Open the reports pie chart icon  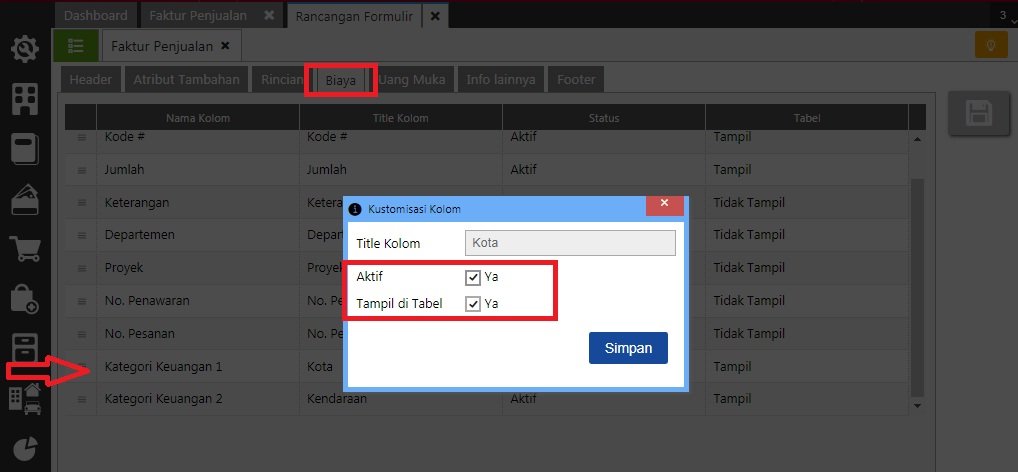tap(25, 450)
